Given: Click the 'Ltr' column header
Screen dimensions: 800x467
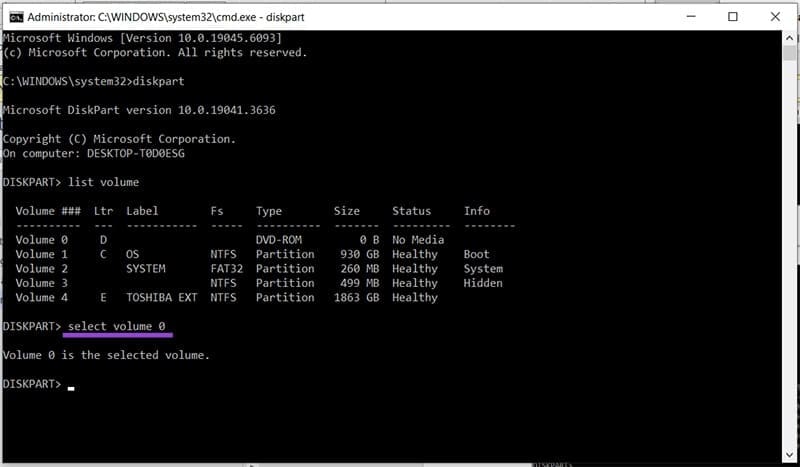Looking at the screenshot, I should pos(104,211).
